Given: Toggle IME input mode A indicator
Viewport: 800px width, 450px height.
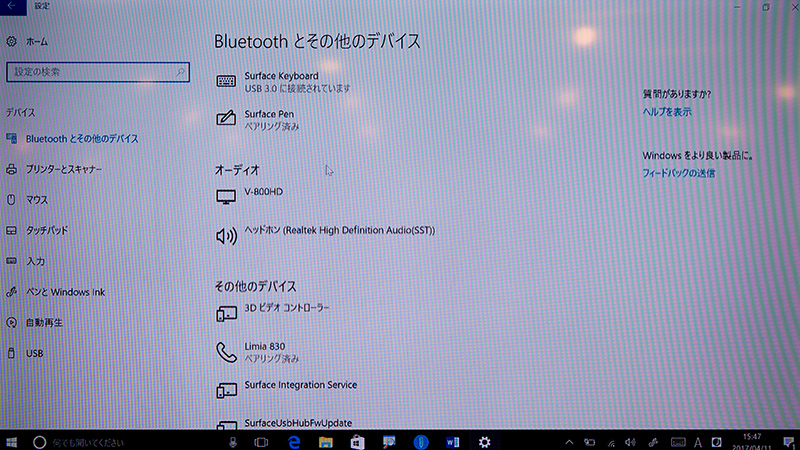Looking at the screenshot, I should point(697,442).
